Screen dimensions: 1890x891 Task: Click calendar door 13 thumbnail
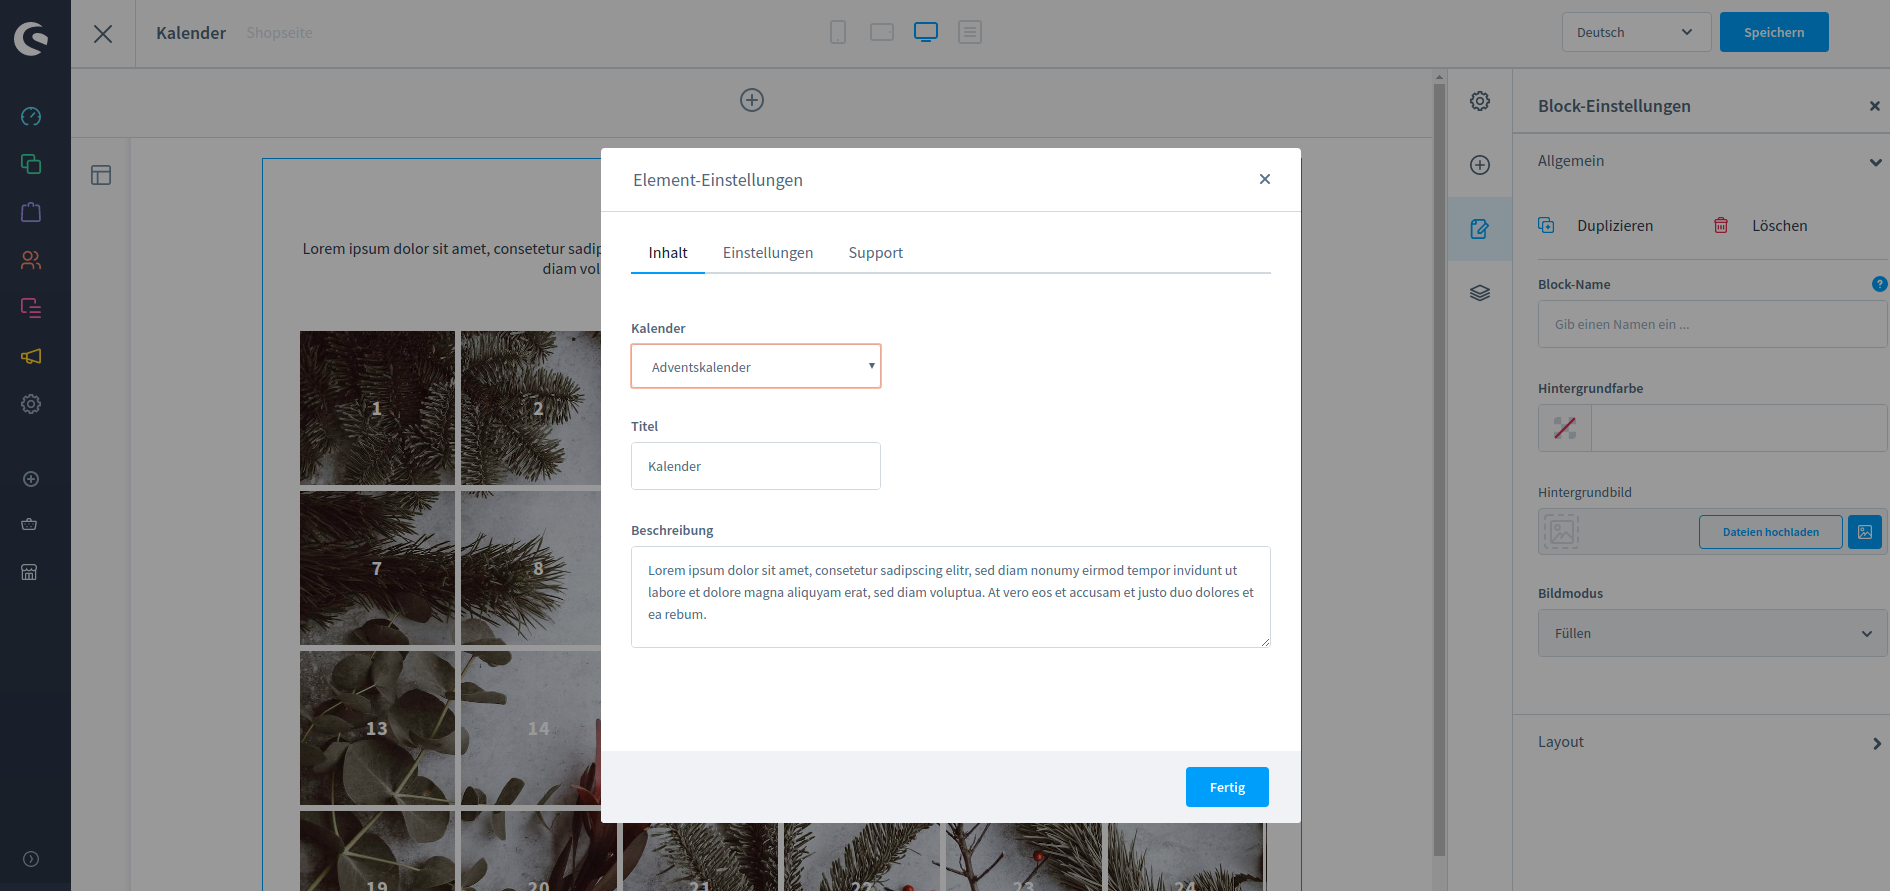tap(377, 728)
